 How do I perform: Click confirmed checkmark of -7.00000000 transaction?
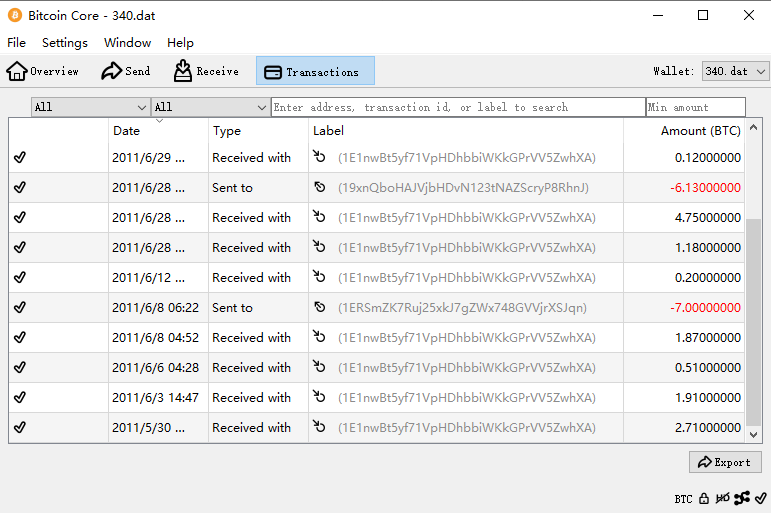click(20, 308)
